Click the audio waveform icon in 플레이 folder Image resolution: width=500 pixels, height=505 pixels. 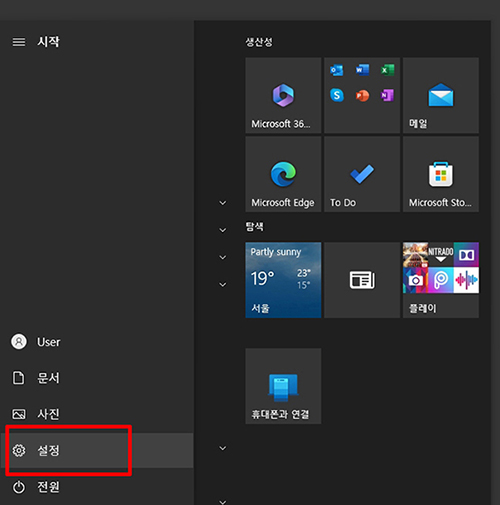pyautogui.click(x=466, y=280)
